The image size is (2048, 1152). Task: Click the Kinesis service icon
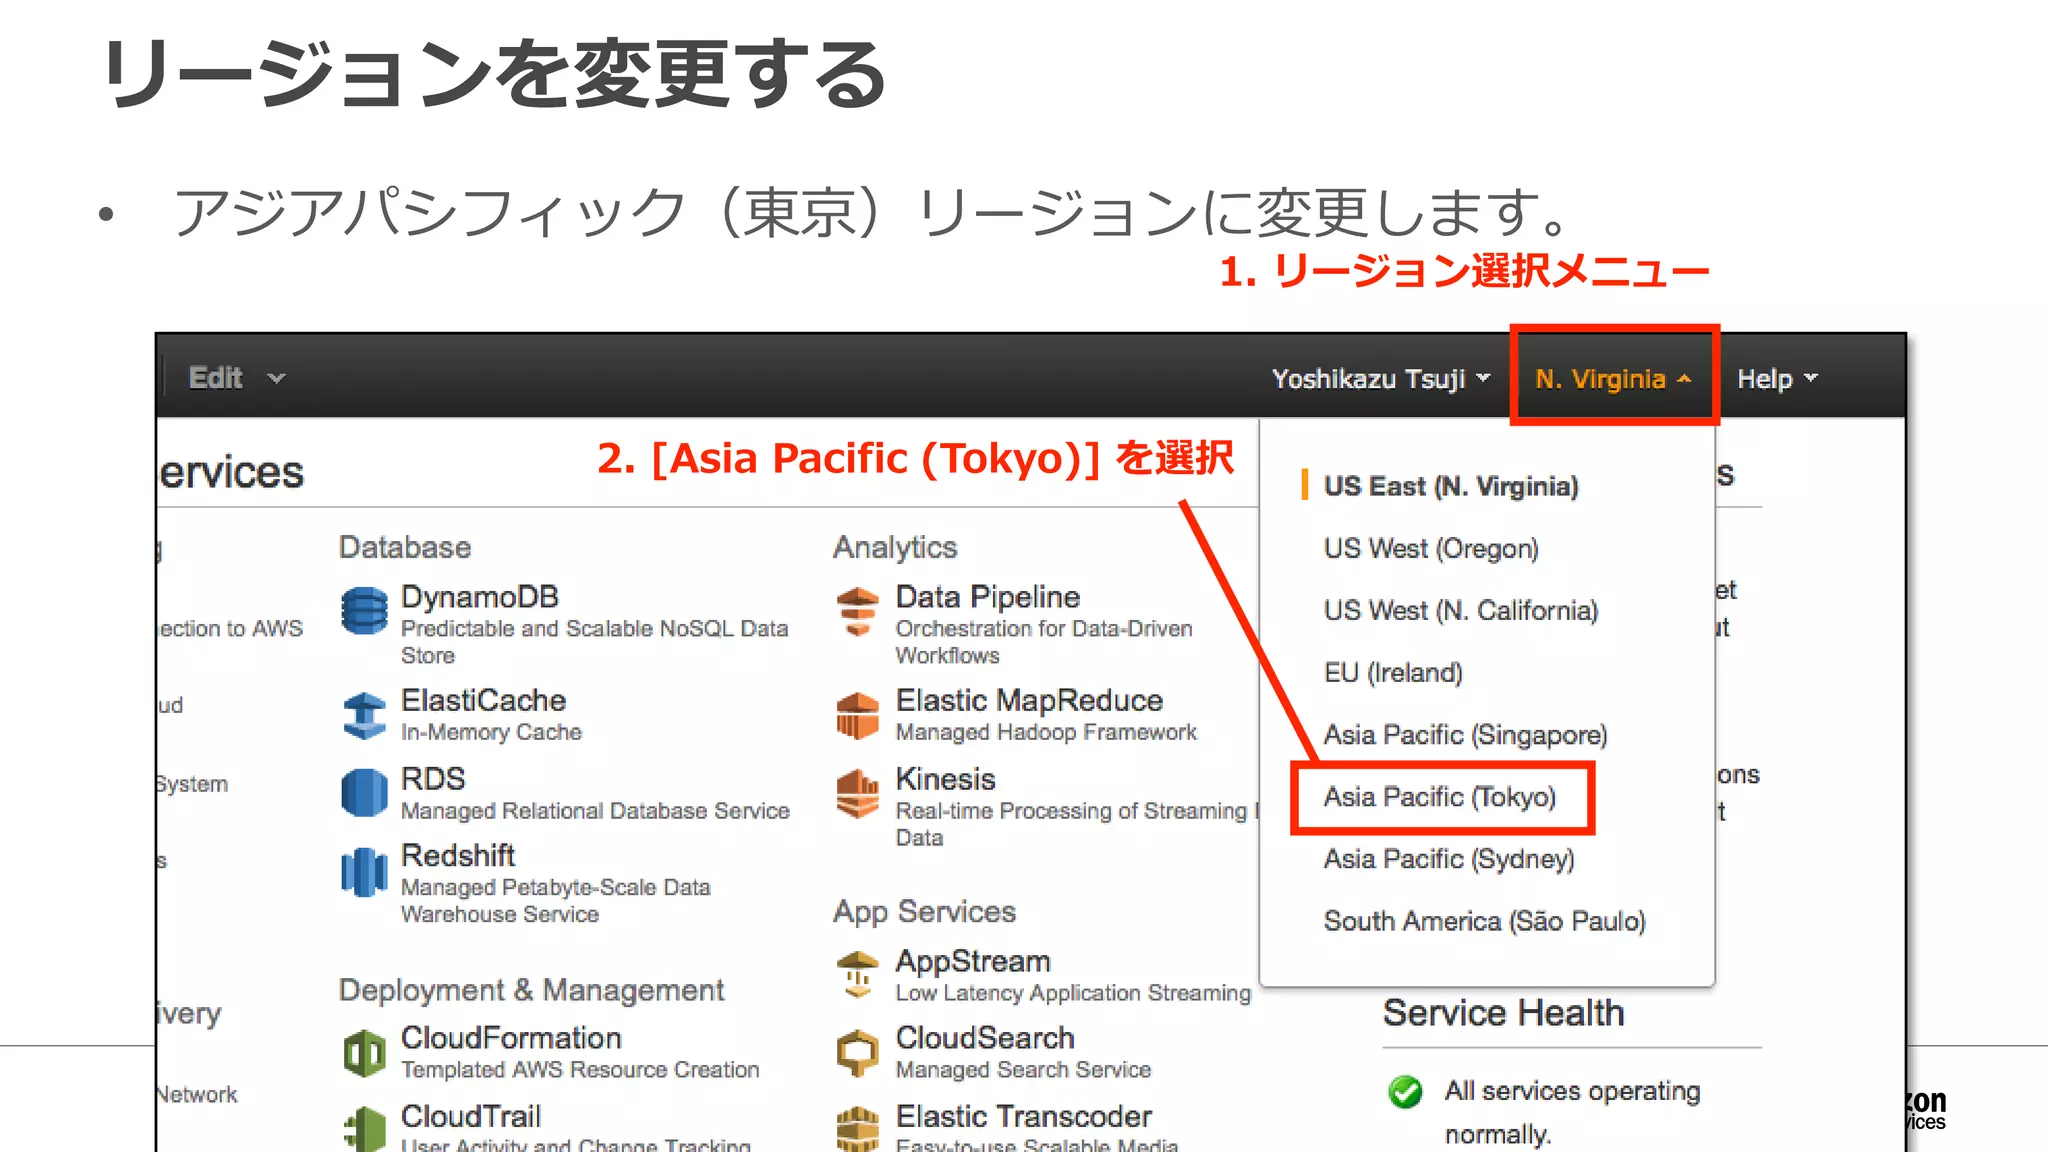tap(857, 793)
